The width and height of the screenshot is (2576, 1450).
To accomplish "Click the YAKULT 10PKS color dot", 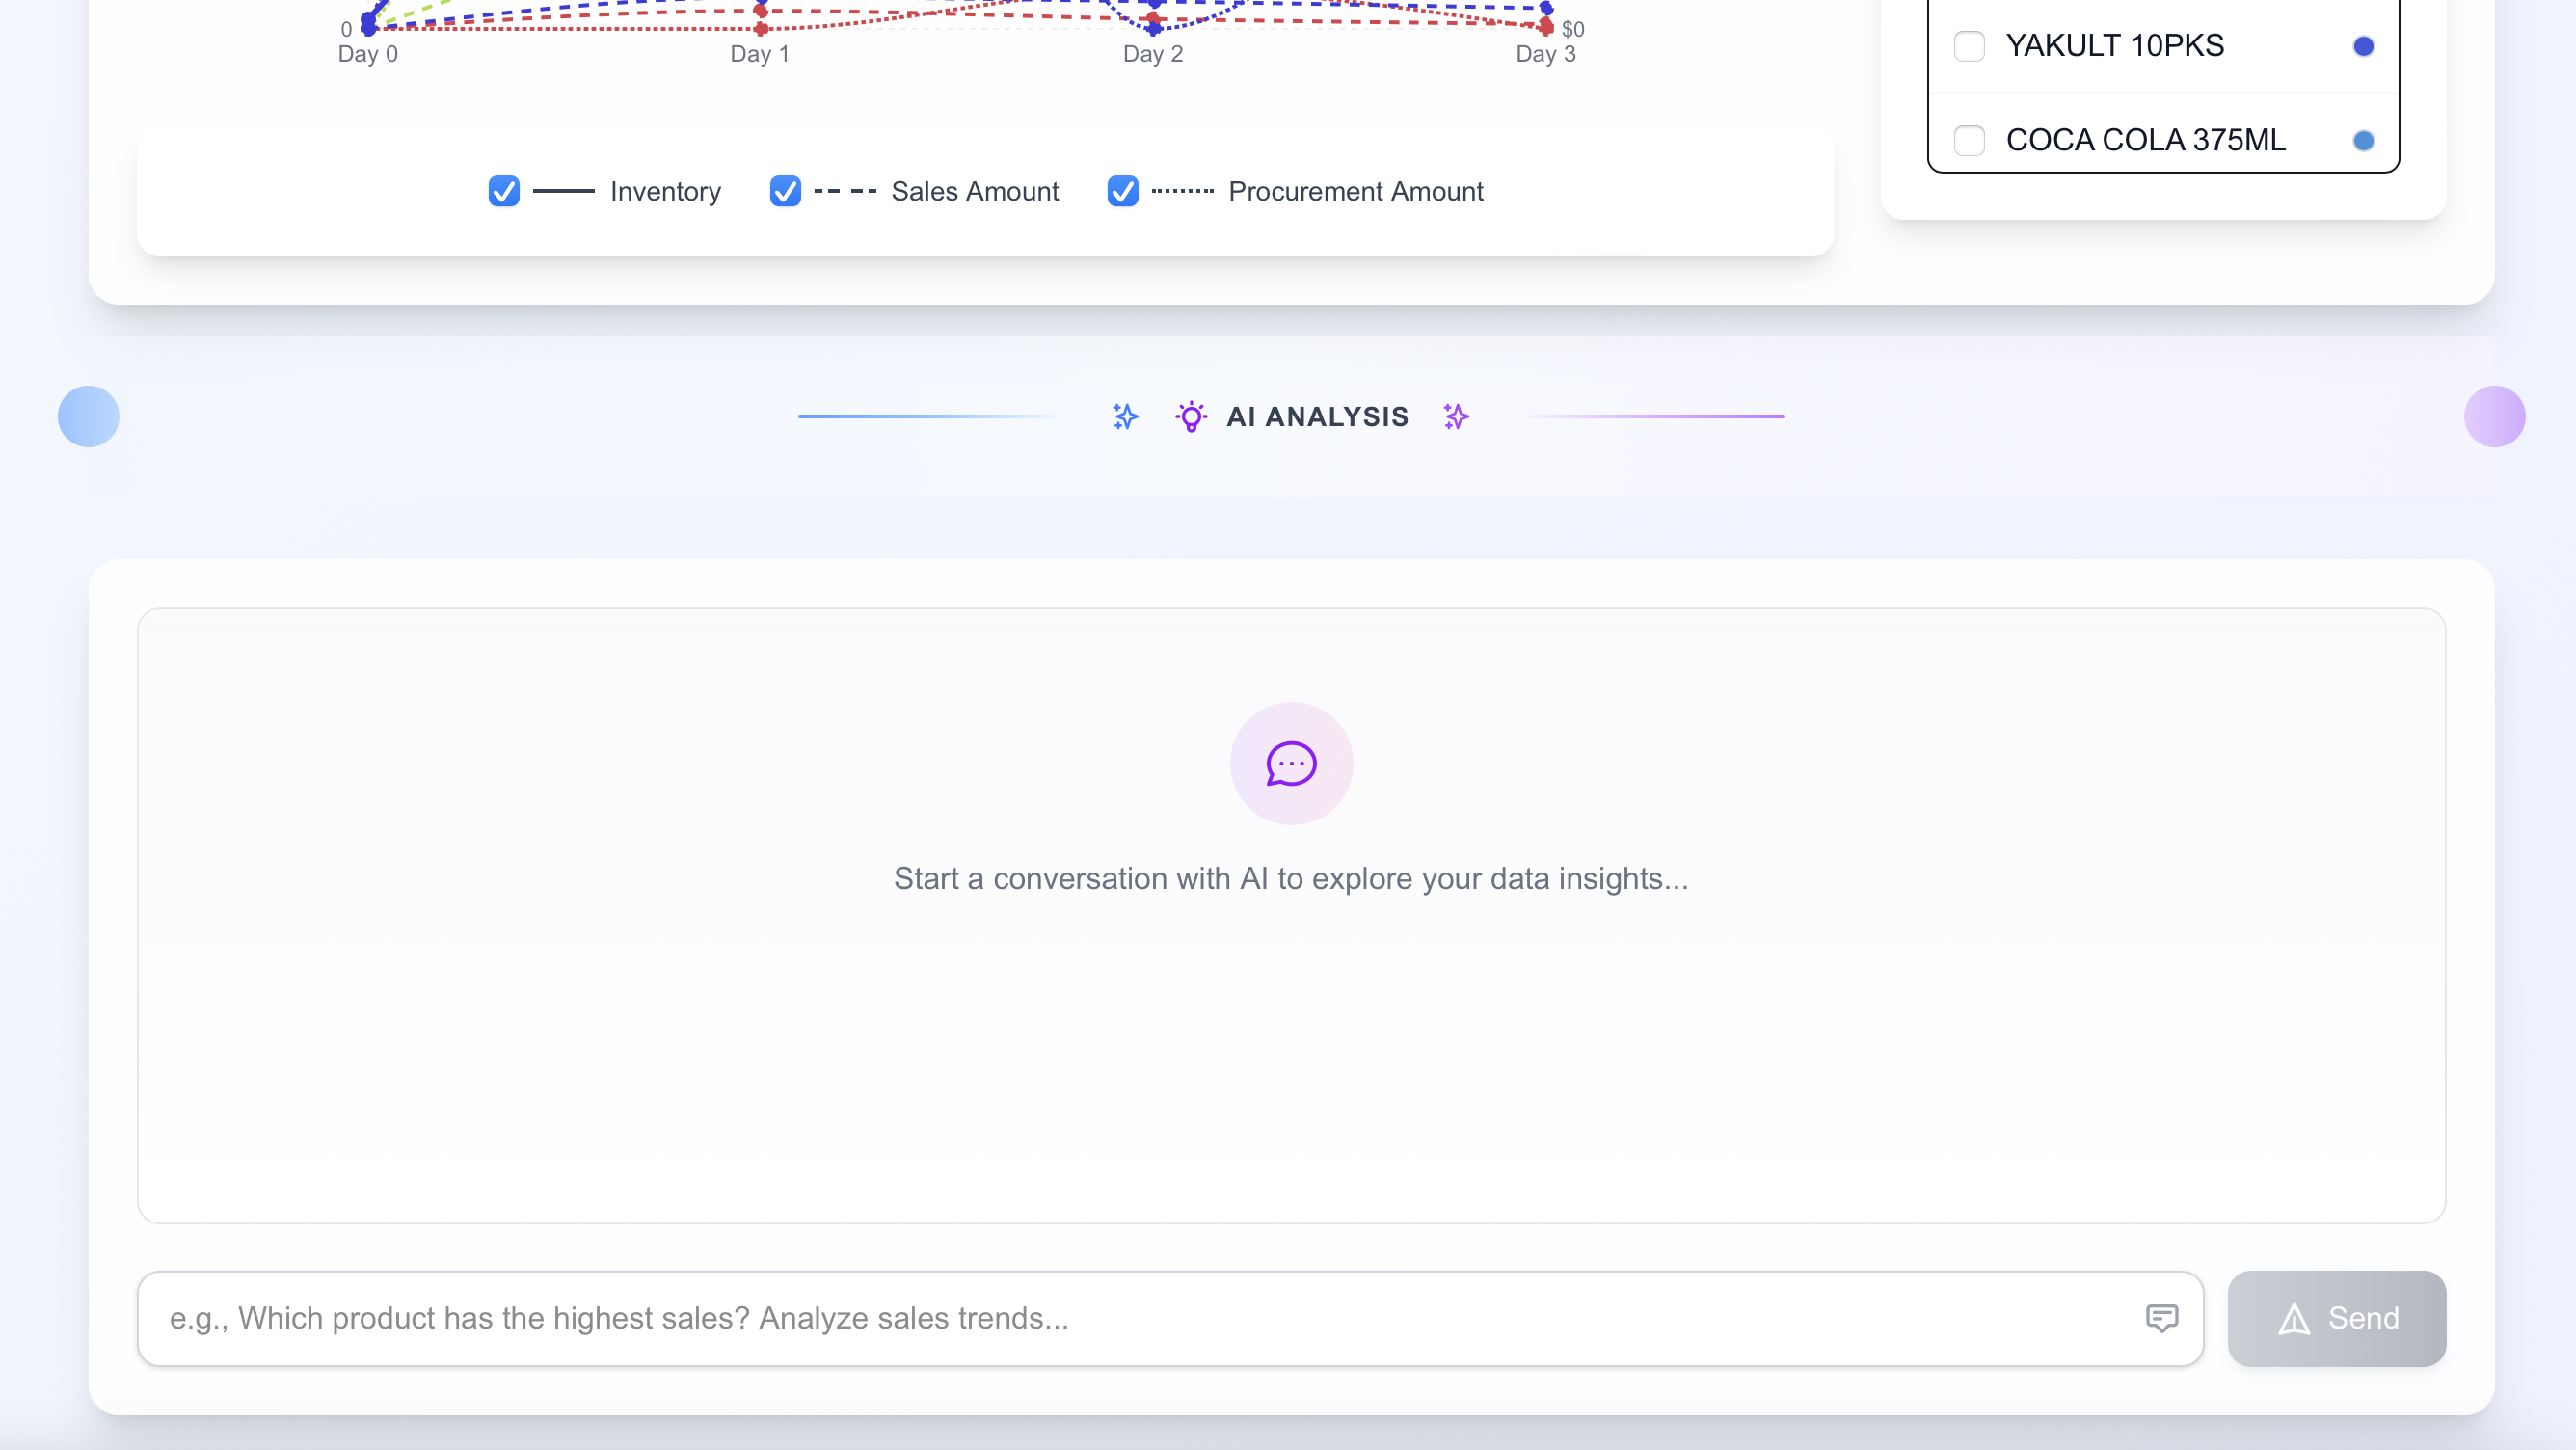I will (2363, 46).
